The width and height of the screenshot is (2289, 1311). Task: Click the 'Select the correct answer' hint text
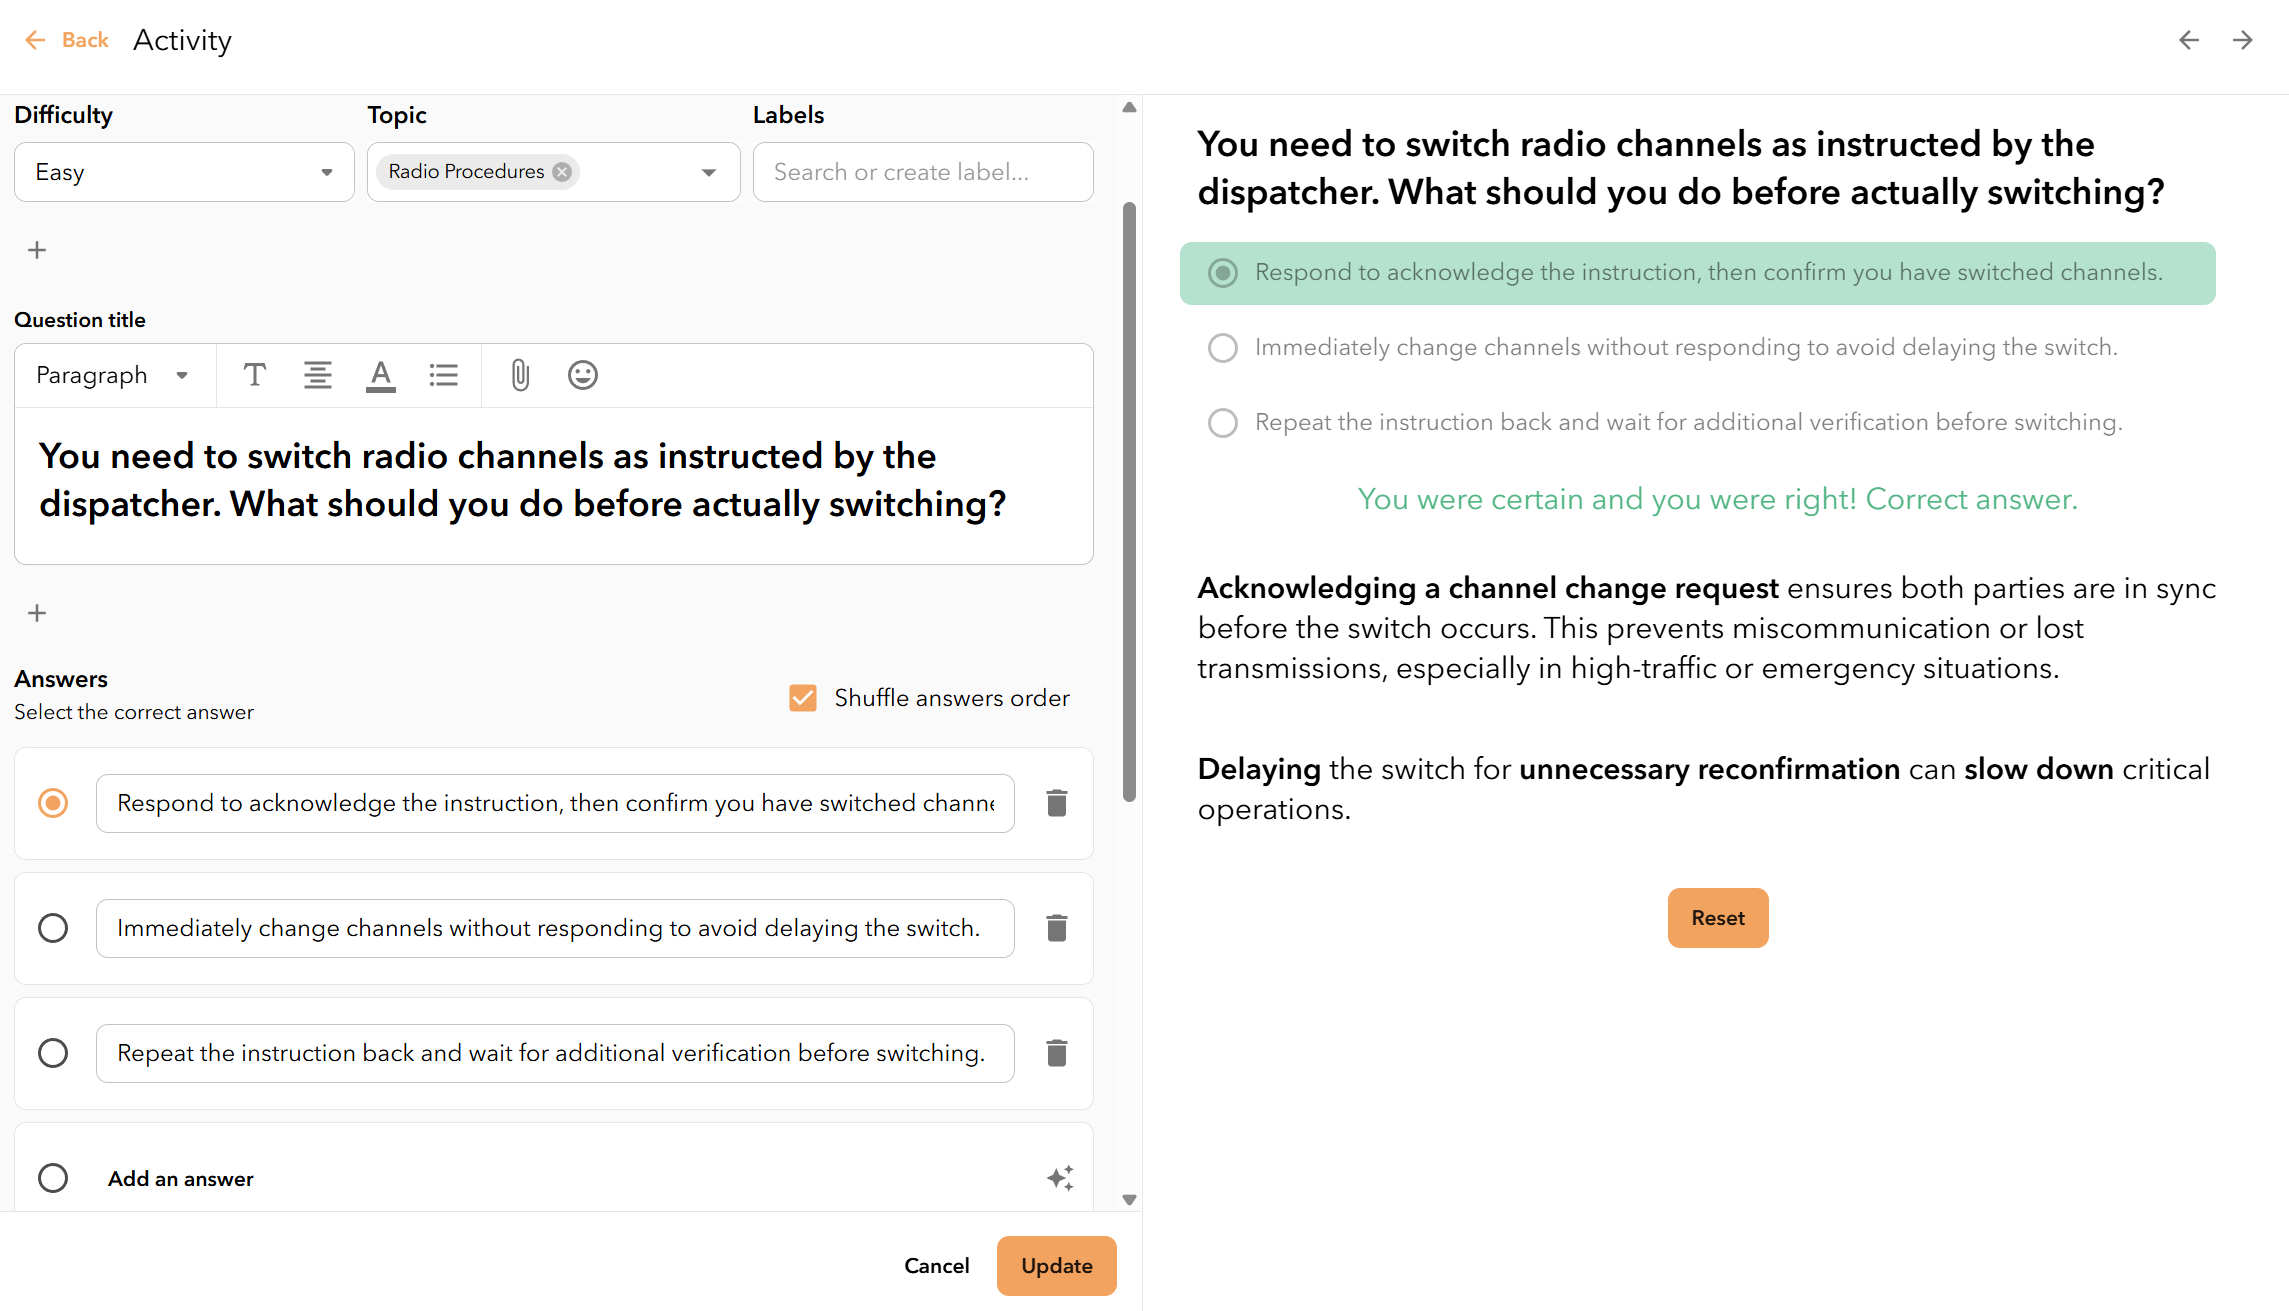tap(134, 712)
